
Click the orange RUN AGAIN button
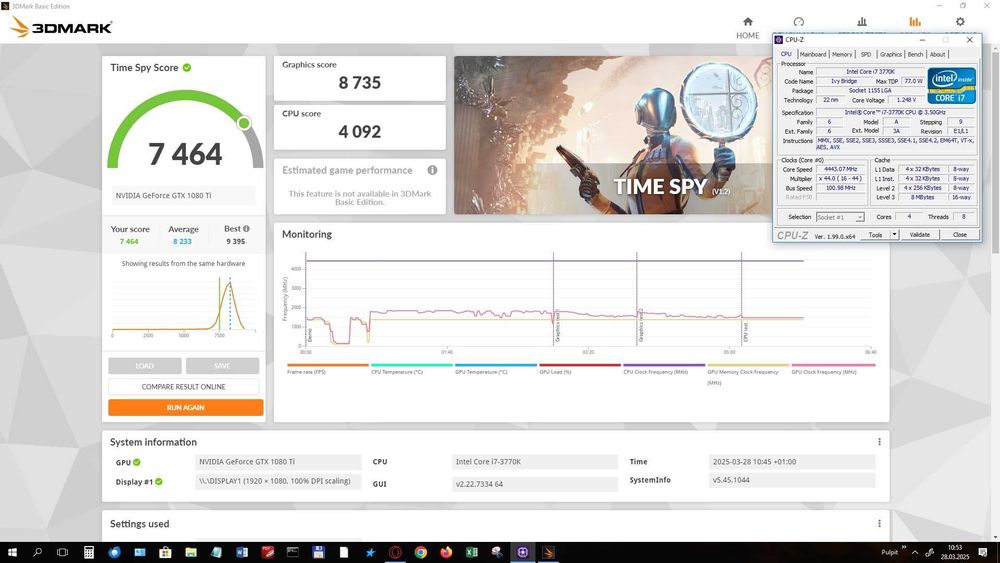coord(186,407)
